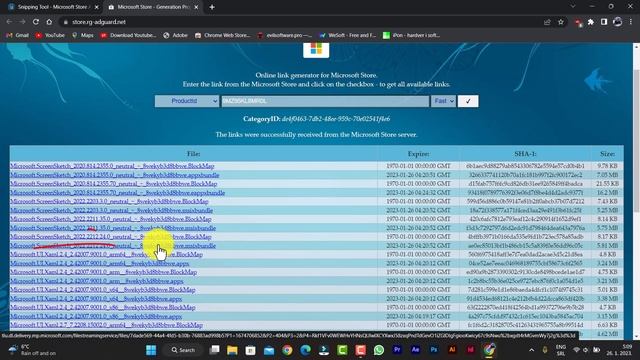Click the browser forward arrow
Viewport: 640px width, 360px height.
coord(22,22)
